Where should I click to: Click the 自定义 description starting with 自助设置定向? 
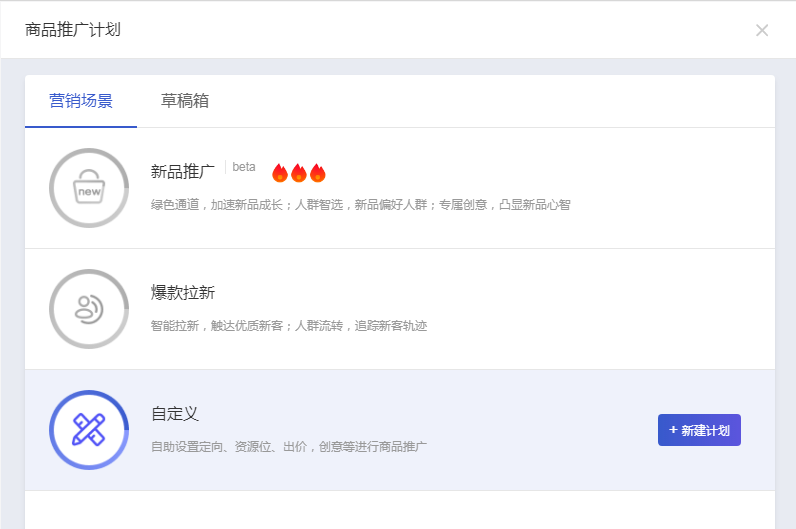click(x=289, y=446)
